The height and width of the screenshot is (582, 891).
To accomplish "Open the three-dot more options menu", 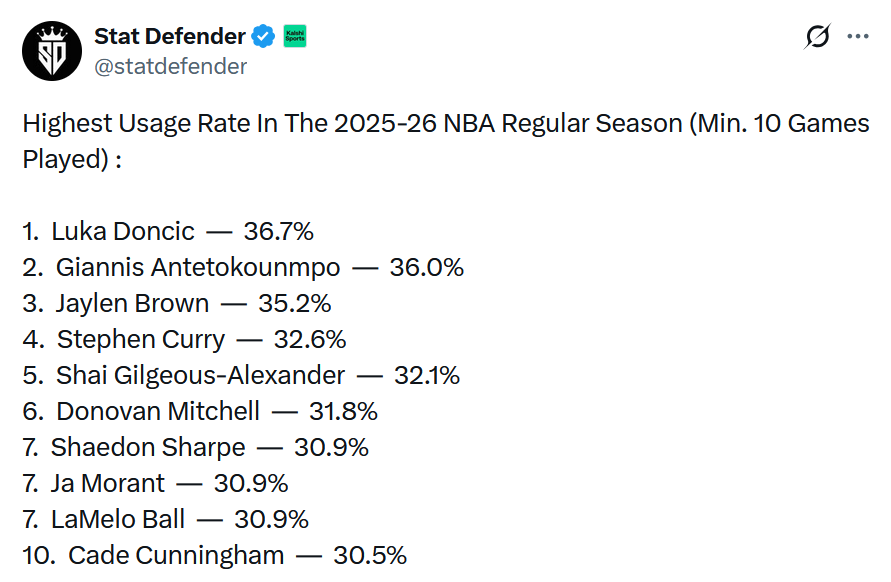I will [x=858, y=37].
